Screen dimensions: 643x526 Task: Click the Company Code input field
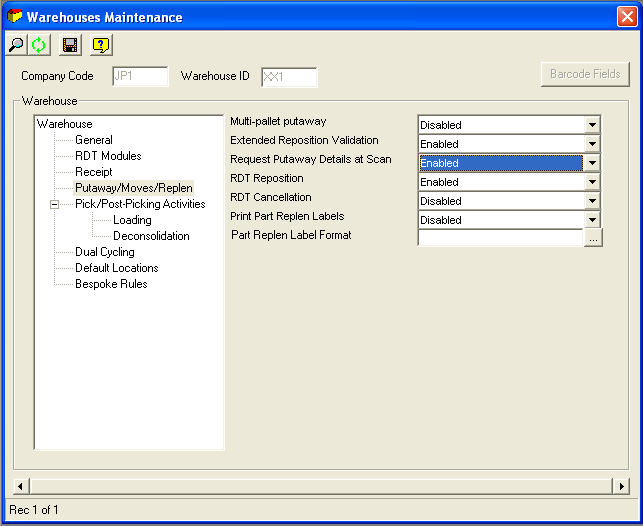pos(140,76)
